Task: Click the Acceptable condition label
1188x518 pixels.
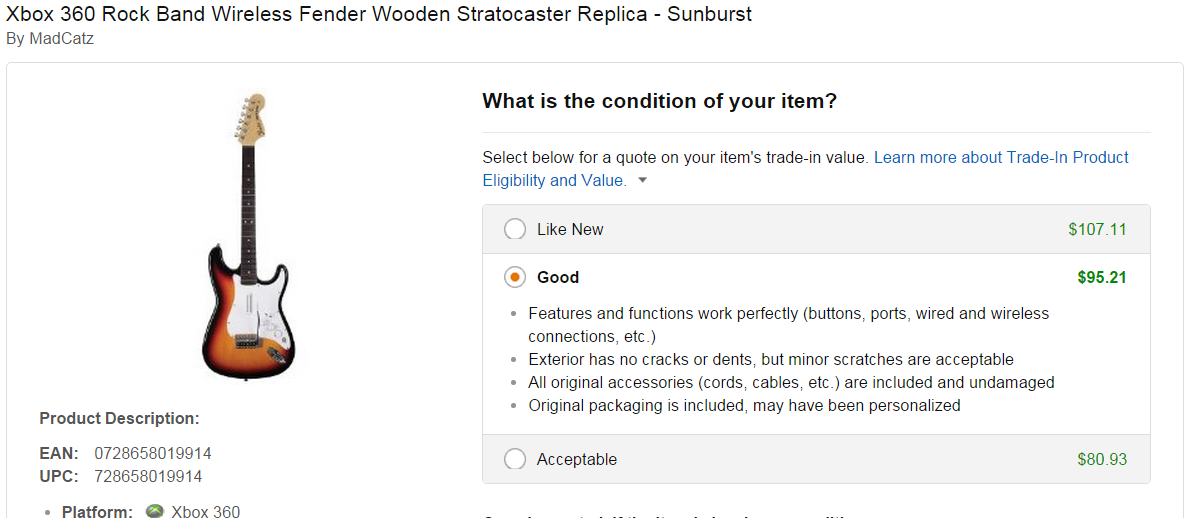Action: coord(577,459)
